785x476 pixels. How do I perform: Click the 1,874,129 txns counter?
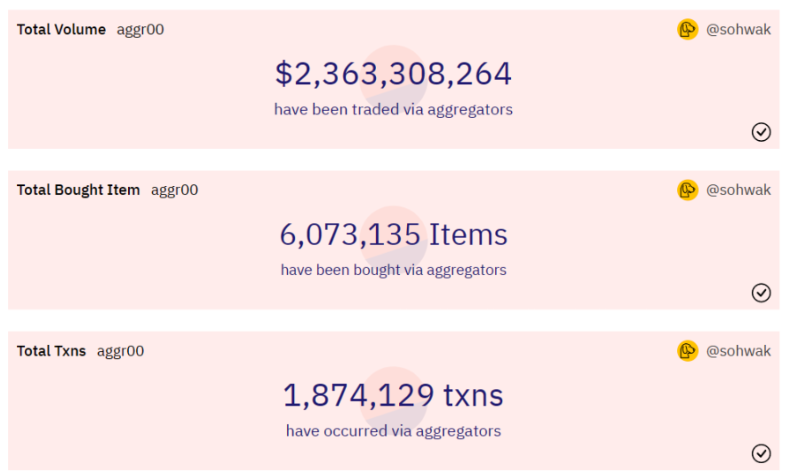[x=393, y=396]
